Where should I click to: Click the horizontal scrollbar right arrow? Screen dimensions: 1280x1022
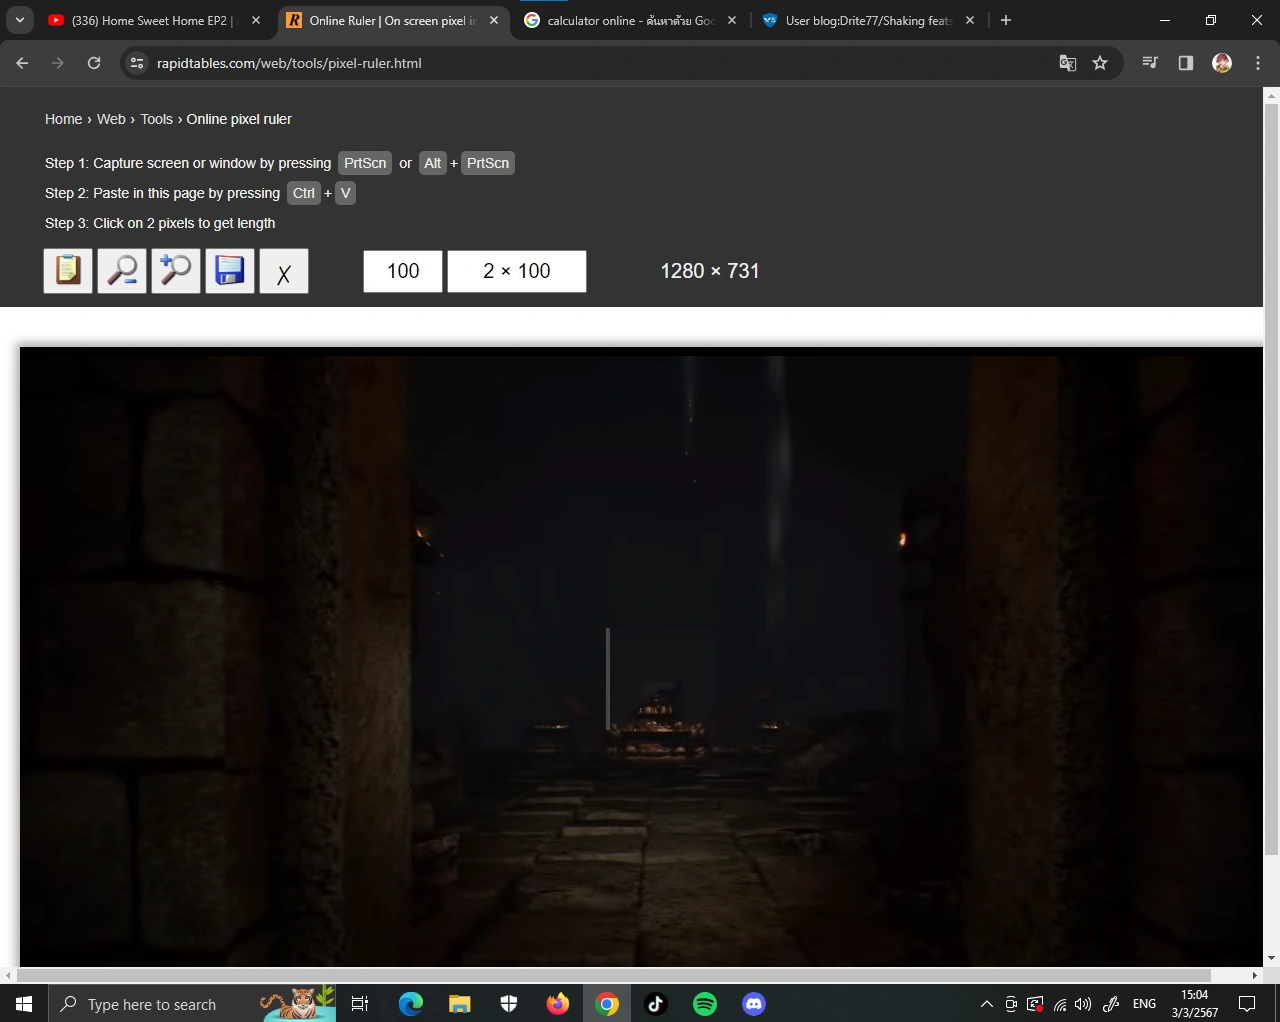pyautogui.click(x=1255, y=975)
